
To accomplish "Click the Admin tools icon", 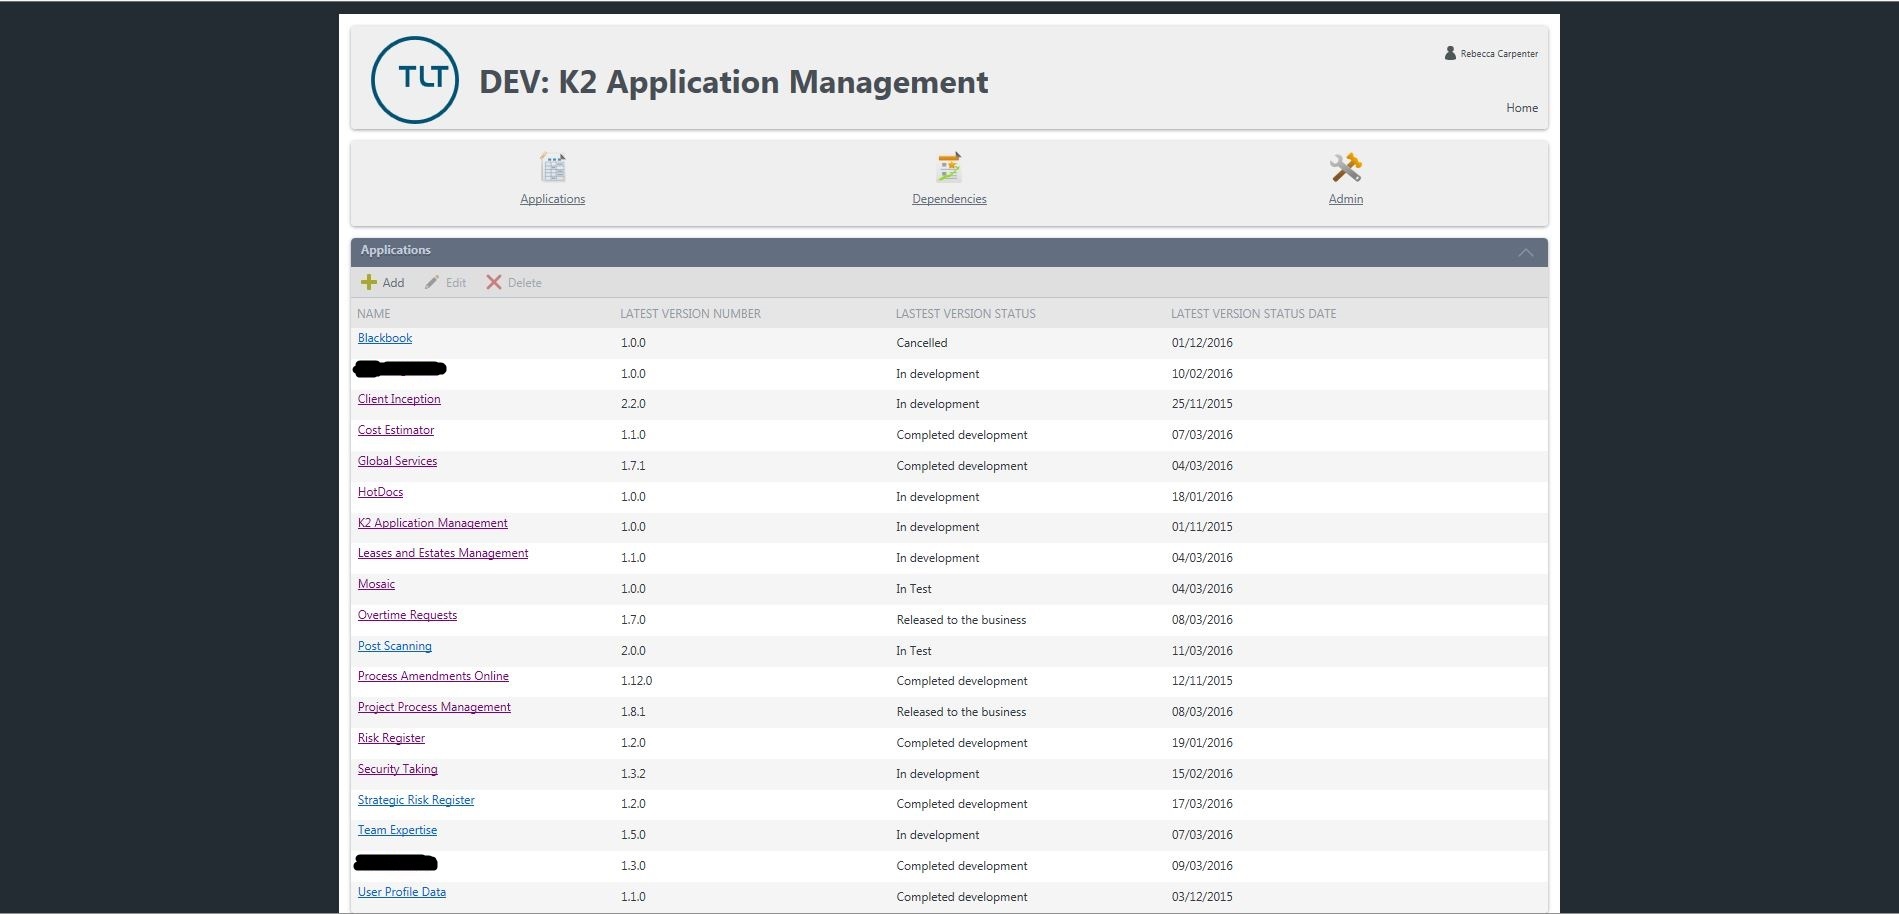I will 1346,167.
